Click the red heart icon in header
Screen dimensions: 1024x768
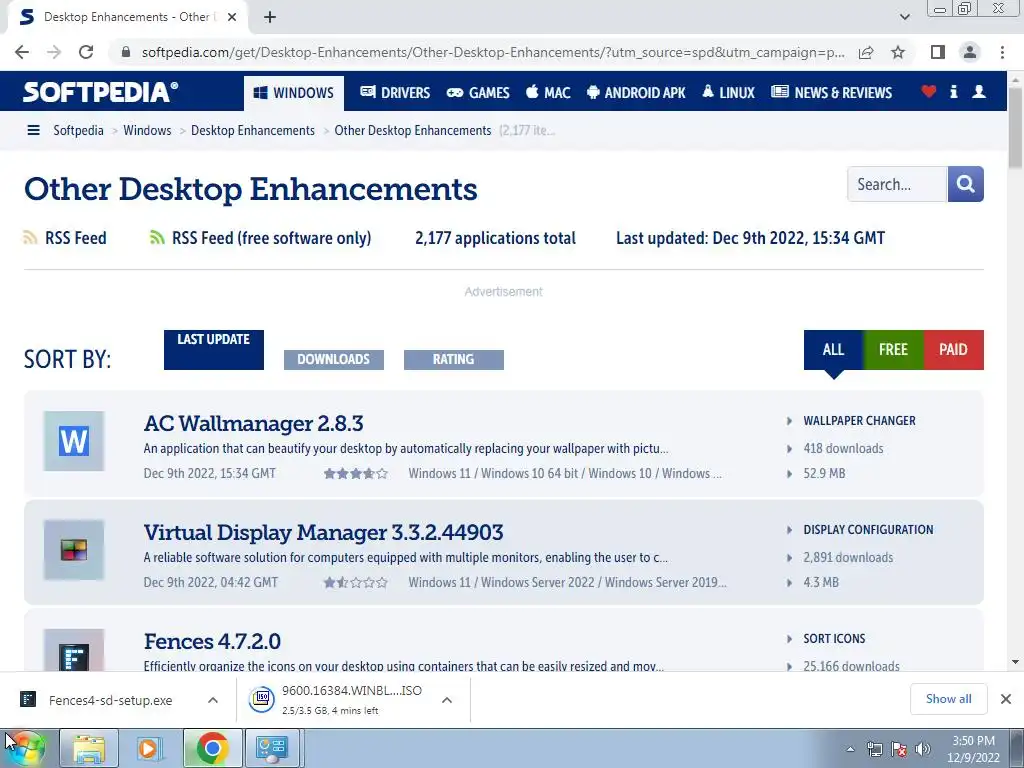[x=929, y=91]
